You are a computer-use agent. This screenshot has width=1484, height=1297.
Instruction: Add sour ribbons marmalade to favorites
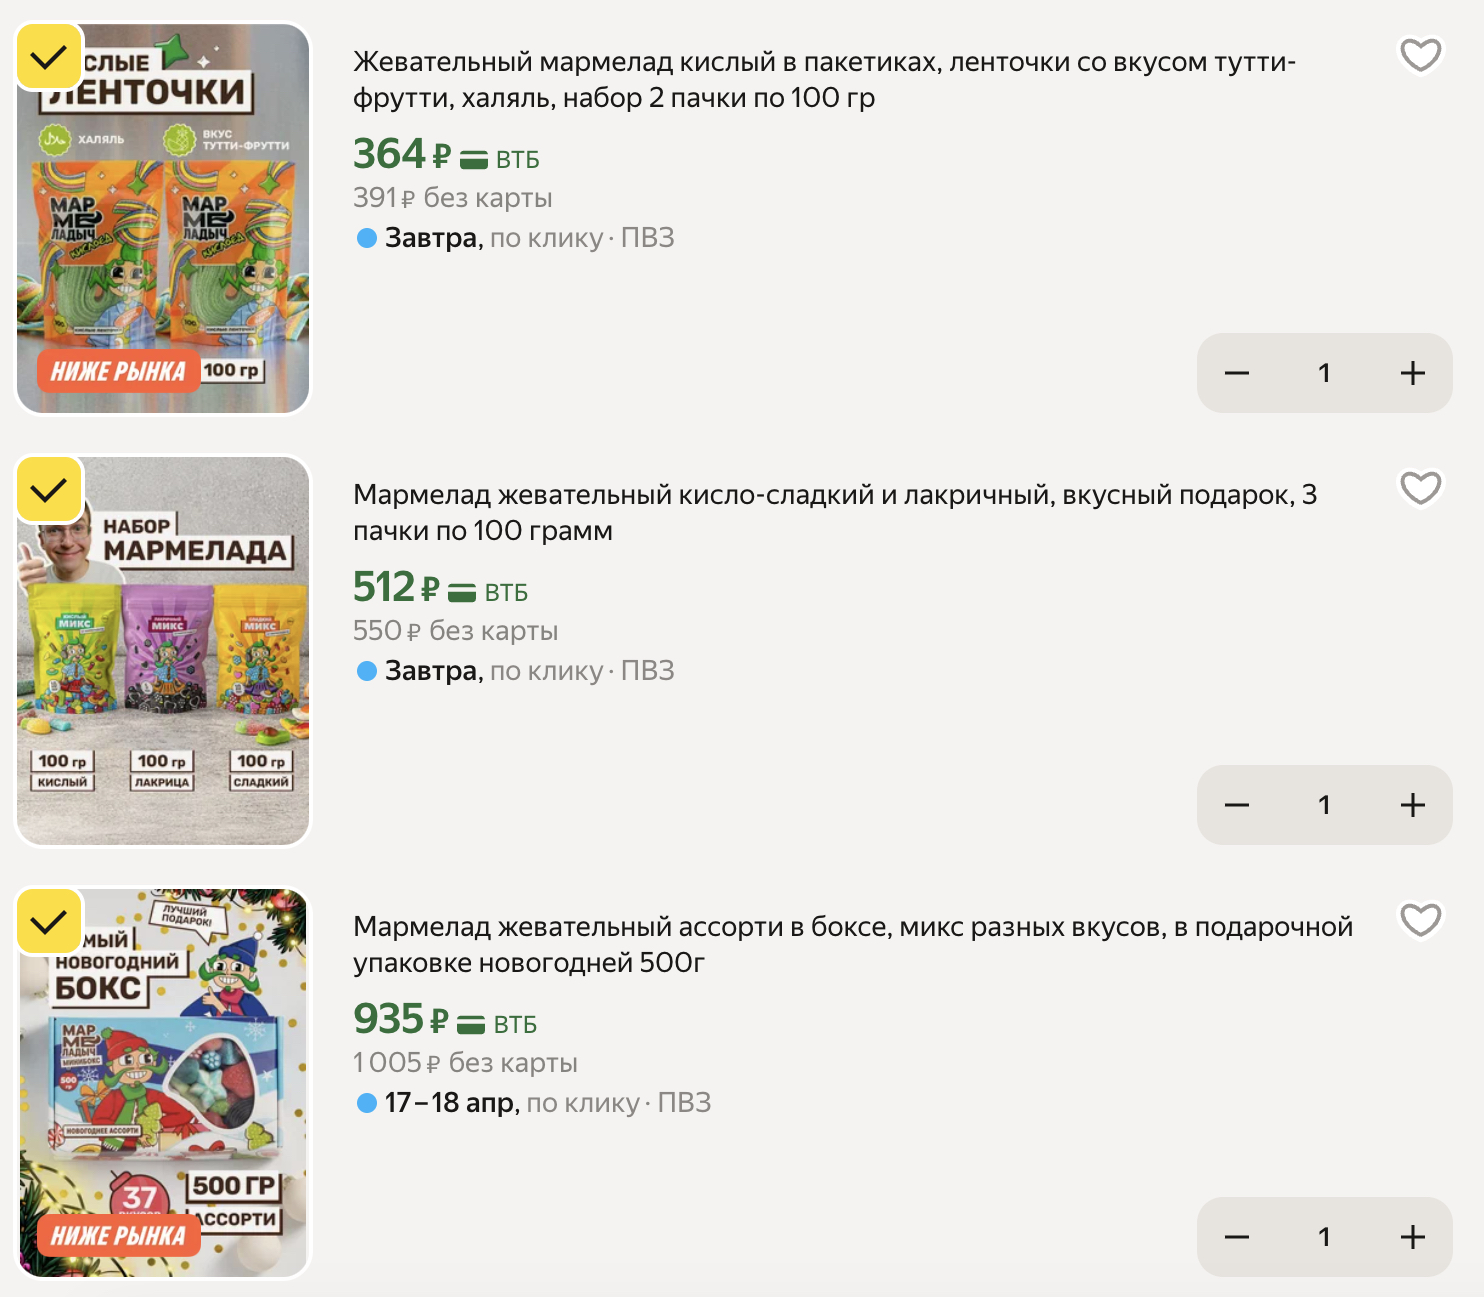[1420, 55]
